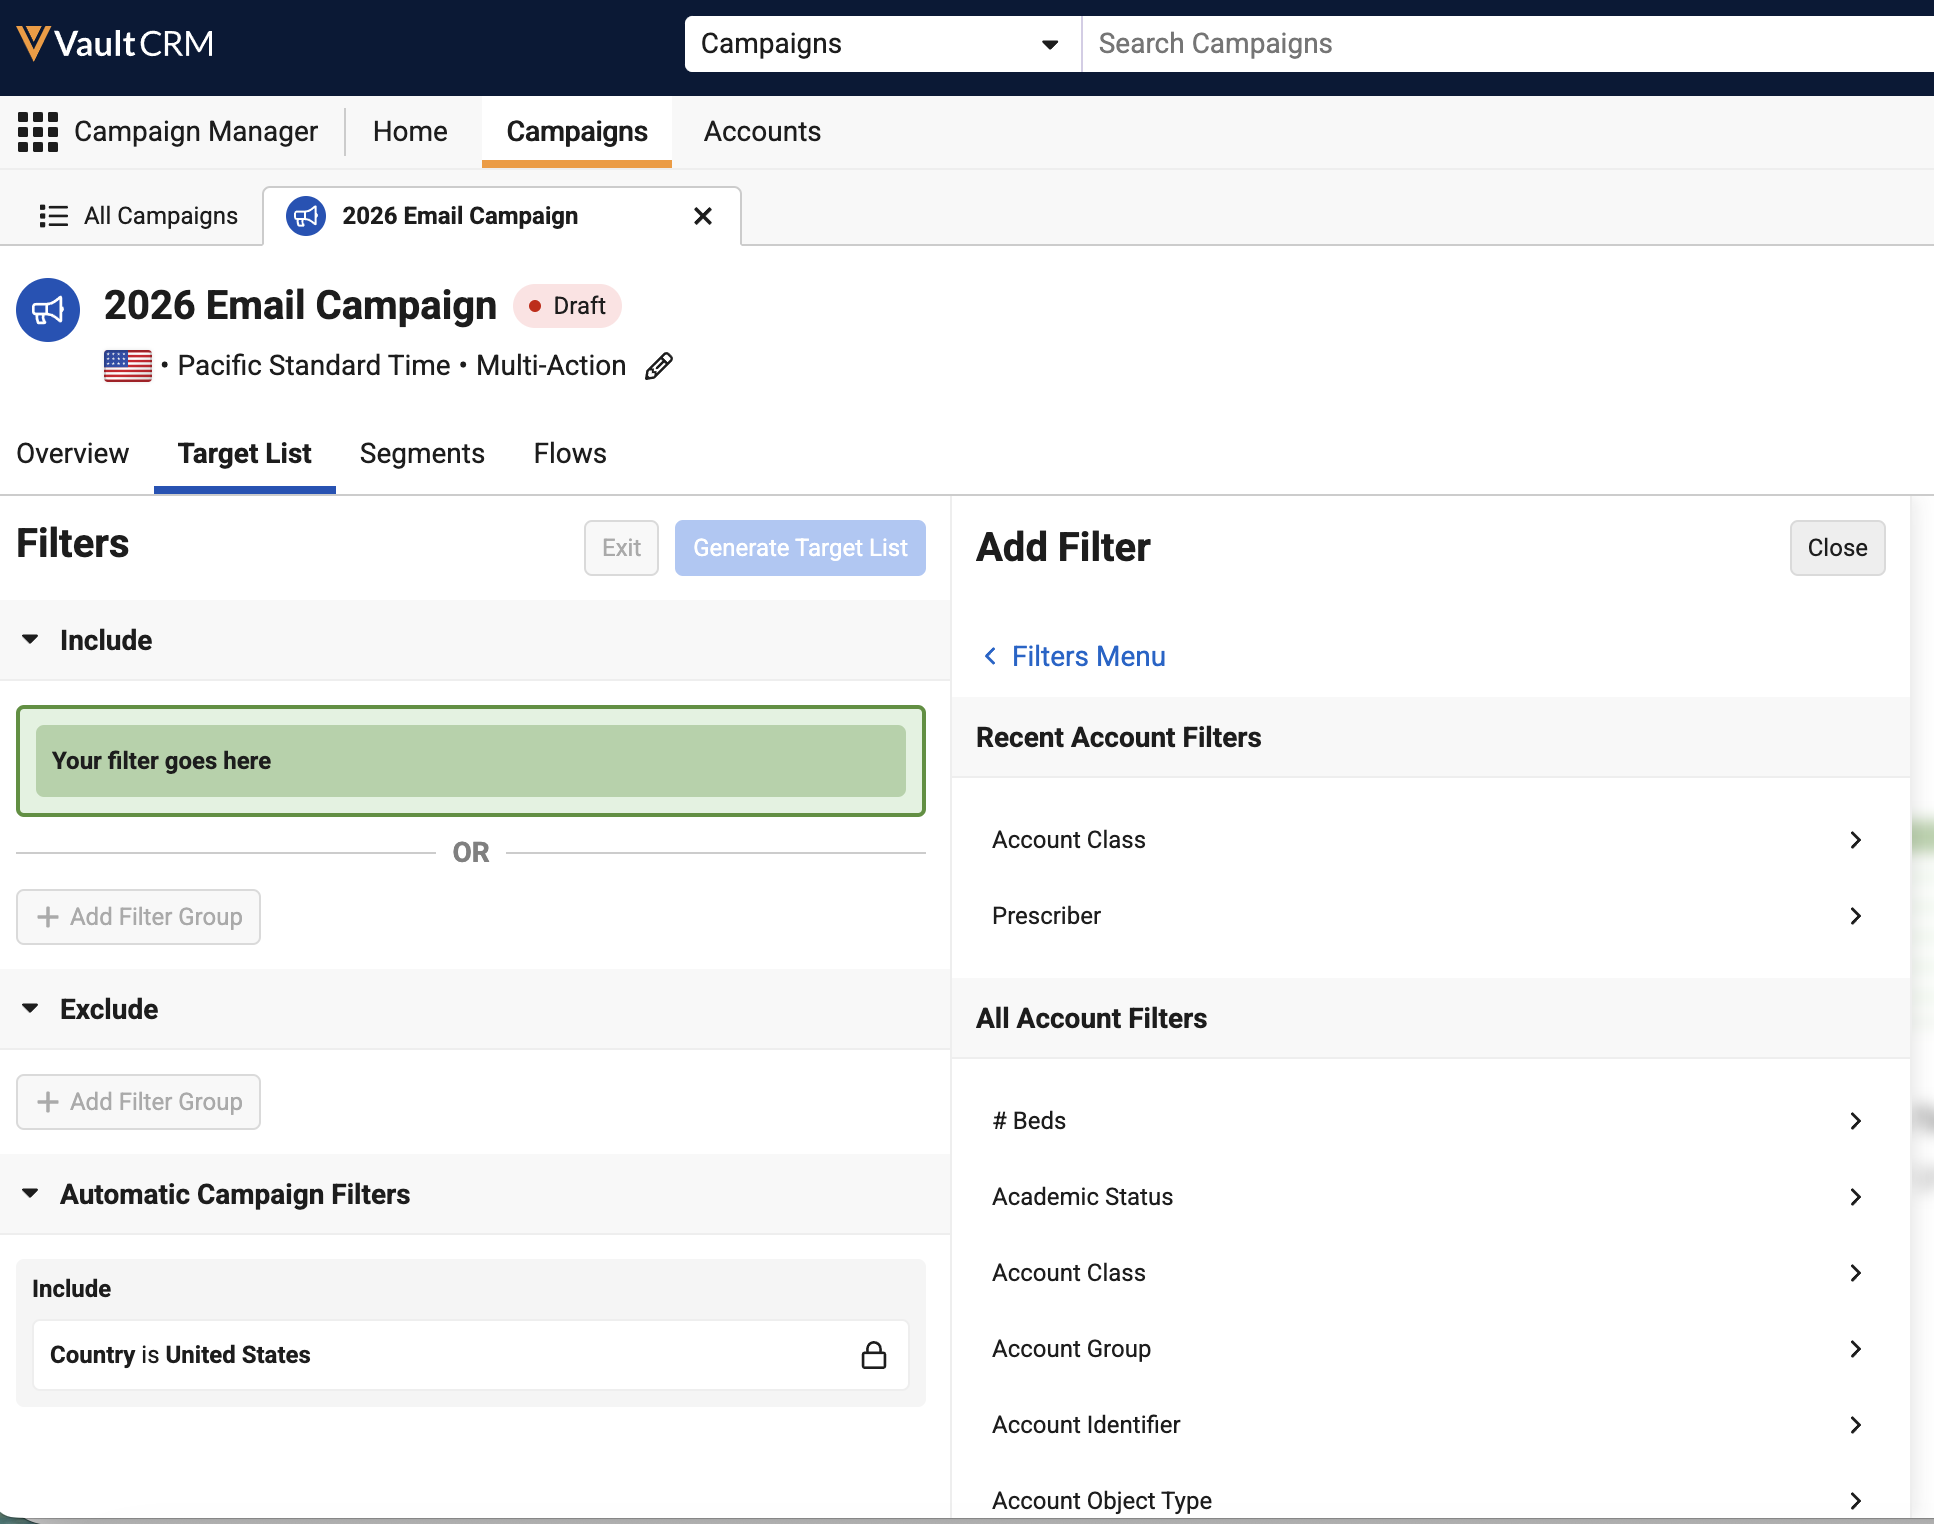Click the United States flag icon
Image resolution: width=1934 pixels, height=1524 pixels.
[x=128, y=366]
